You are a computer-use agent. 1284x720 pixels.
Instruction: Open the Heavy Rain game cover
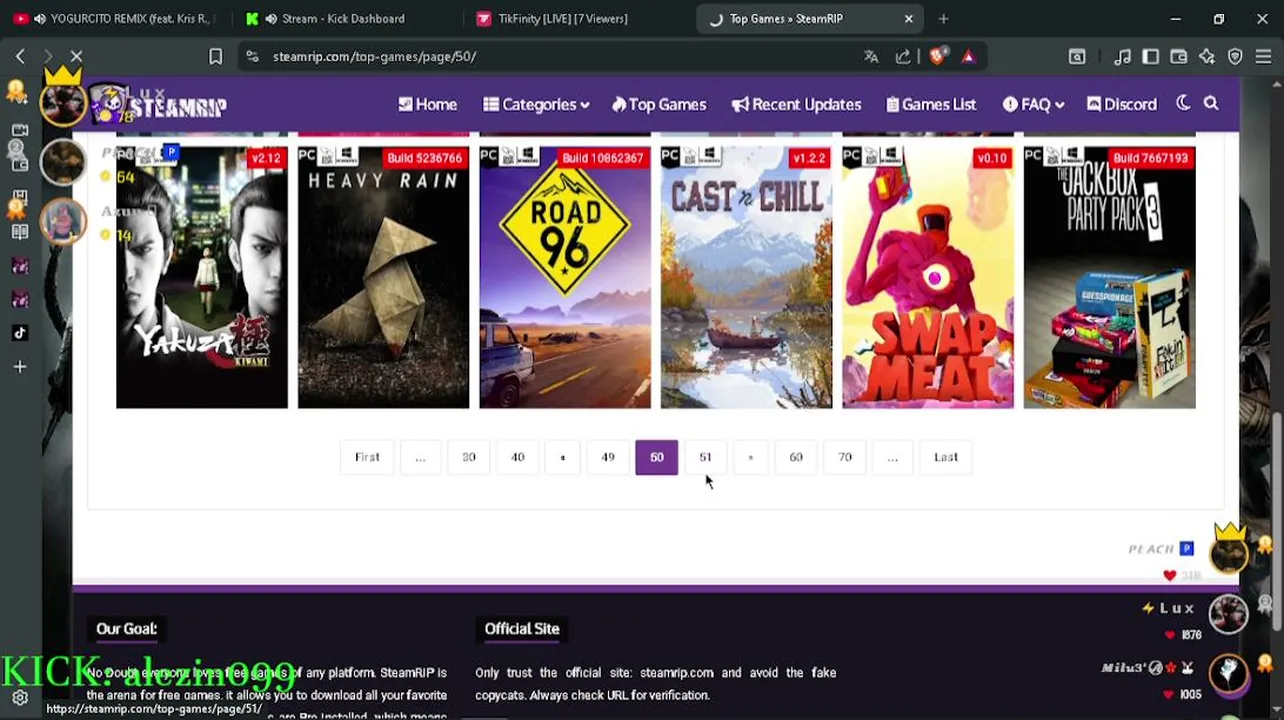[383, 277]
